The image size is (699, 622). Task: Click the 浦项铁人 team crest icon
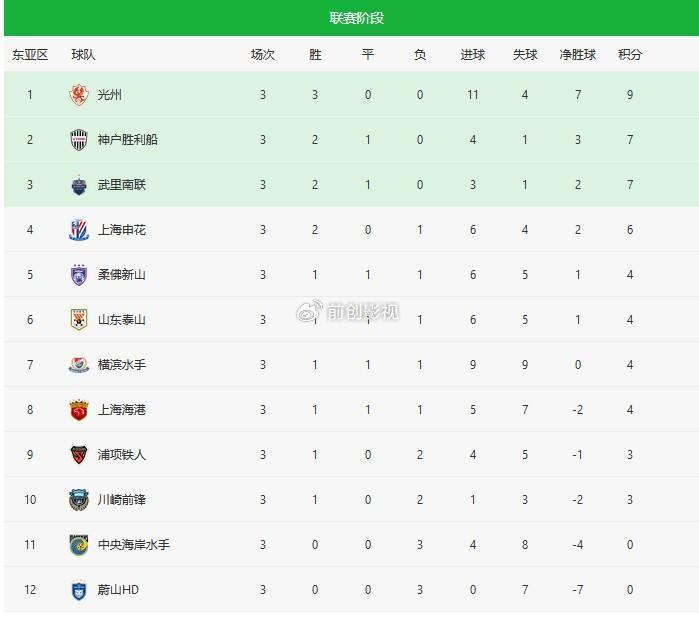coord(79,455)
